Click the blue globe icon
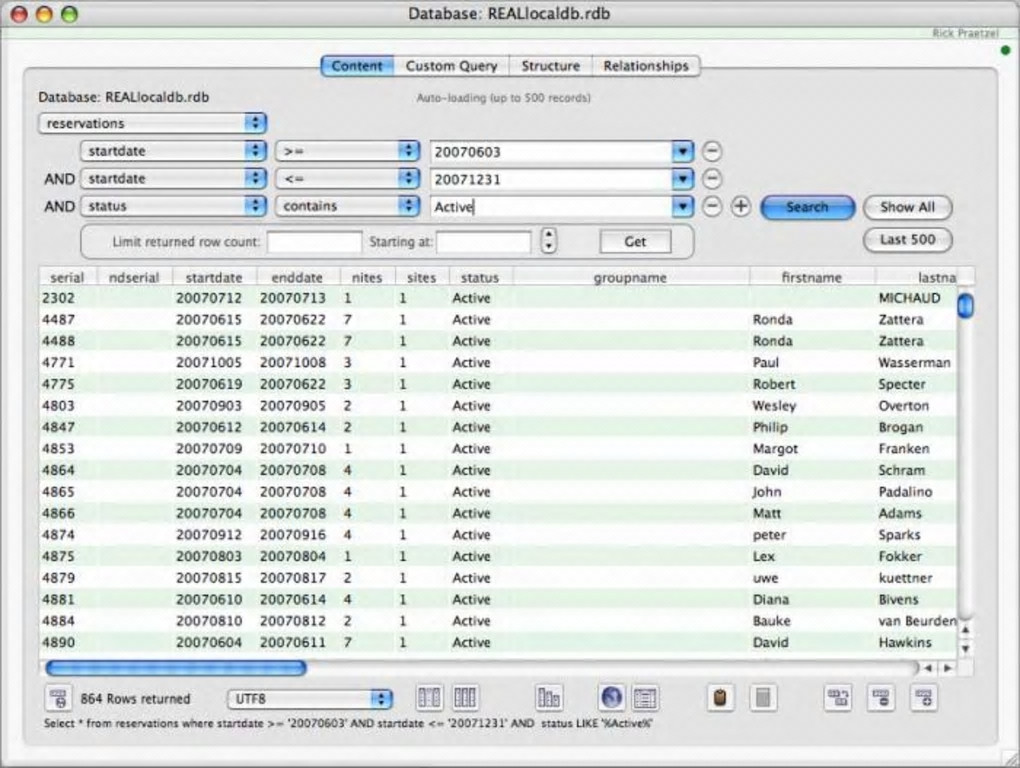 click(x=611, y=698)
